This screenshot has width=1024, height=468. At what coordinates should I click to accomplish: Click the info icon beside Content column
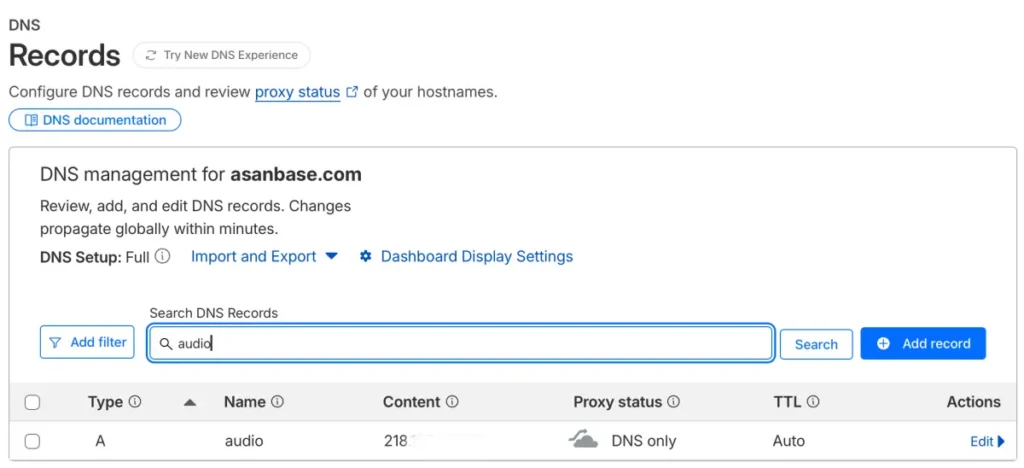coord(452,401)
